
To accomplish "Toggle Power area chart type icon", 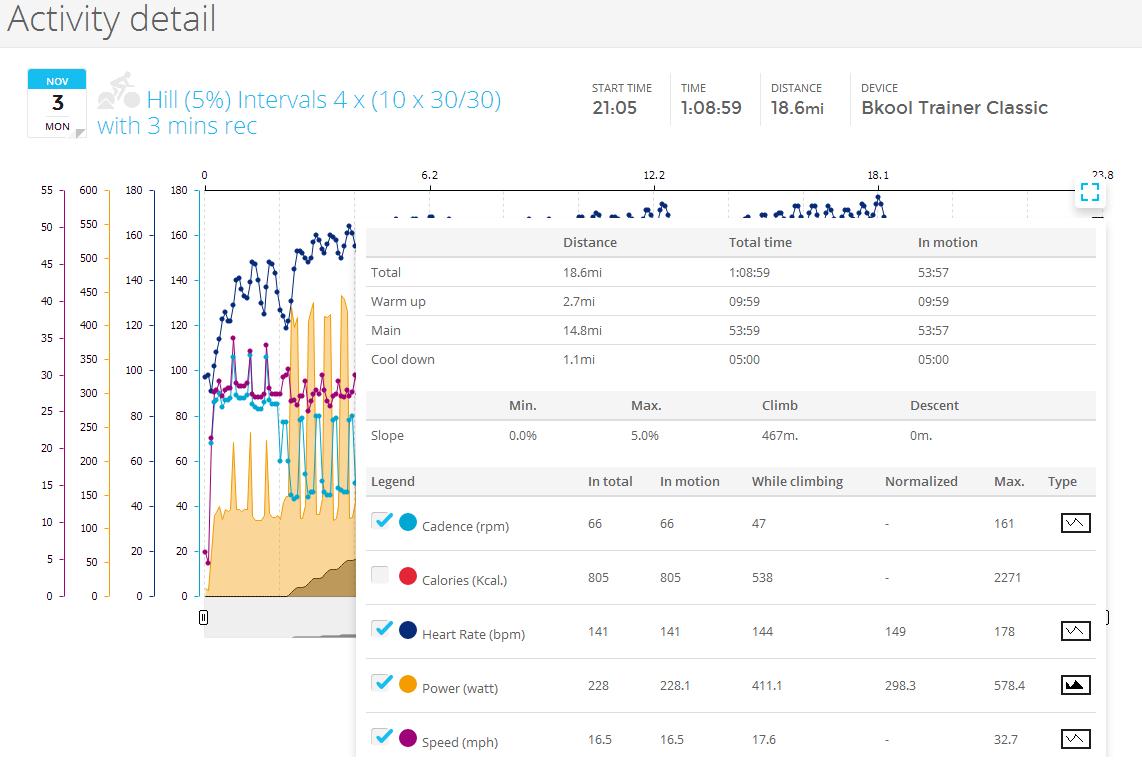I will pyautogui.click(x=1075, y=685).
